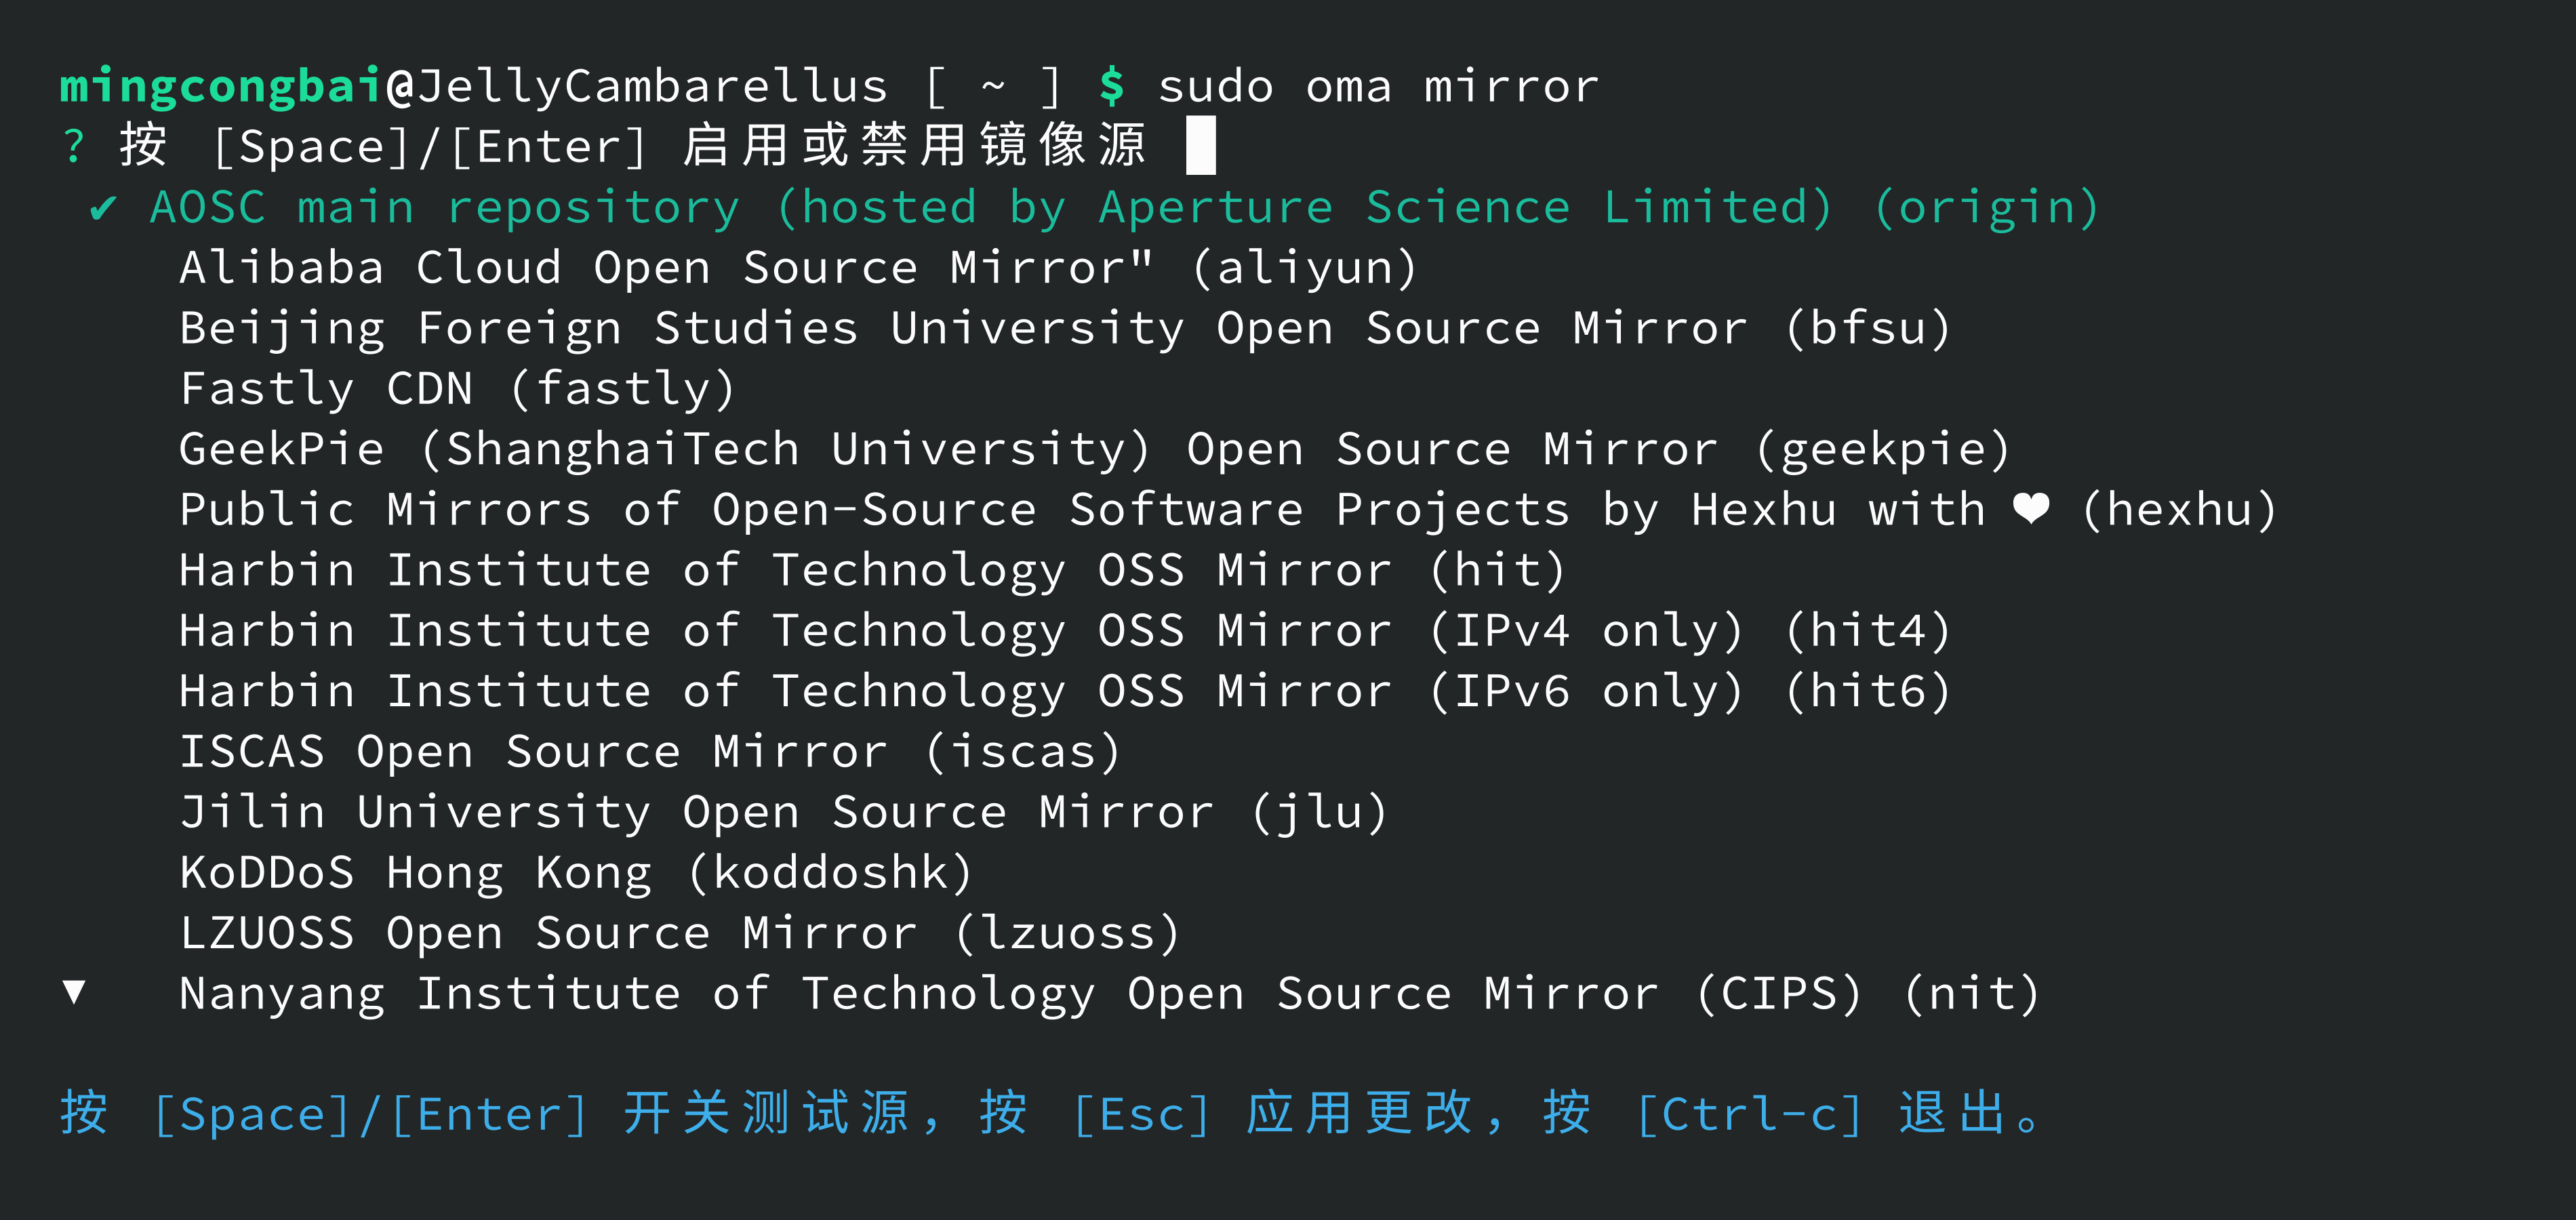Click the question mark prompt icon
Viewport: 2576px width, 1220px height.
(73, 146)
